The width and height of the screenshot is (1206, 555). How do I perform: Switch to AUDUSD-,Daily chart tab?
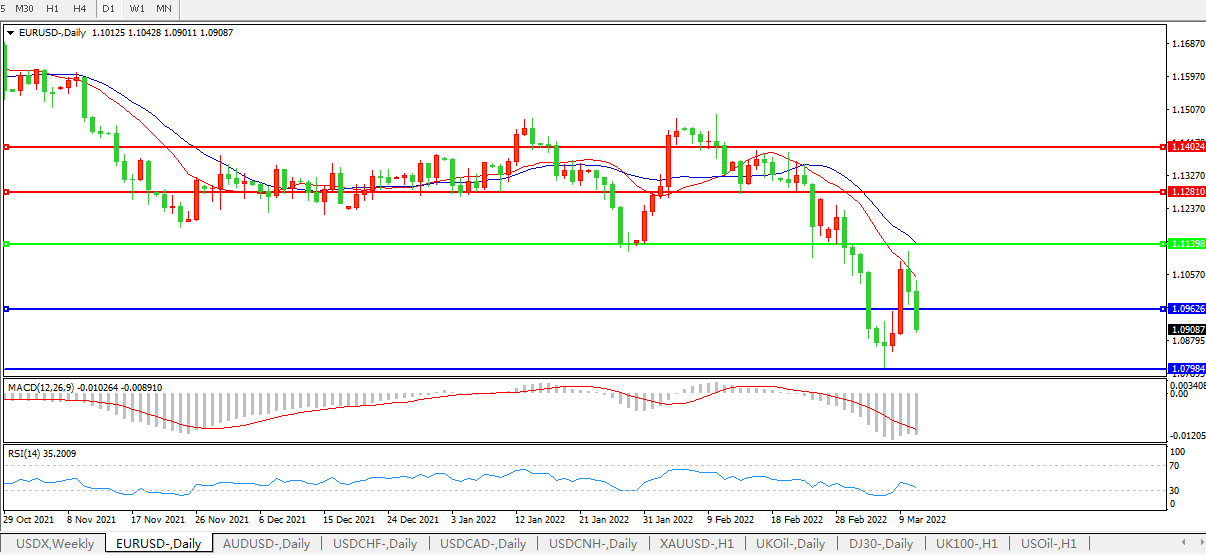266,544
